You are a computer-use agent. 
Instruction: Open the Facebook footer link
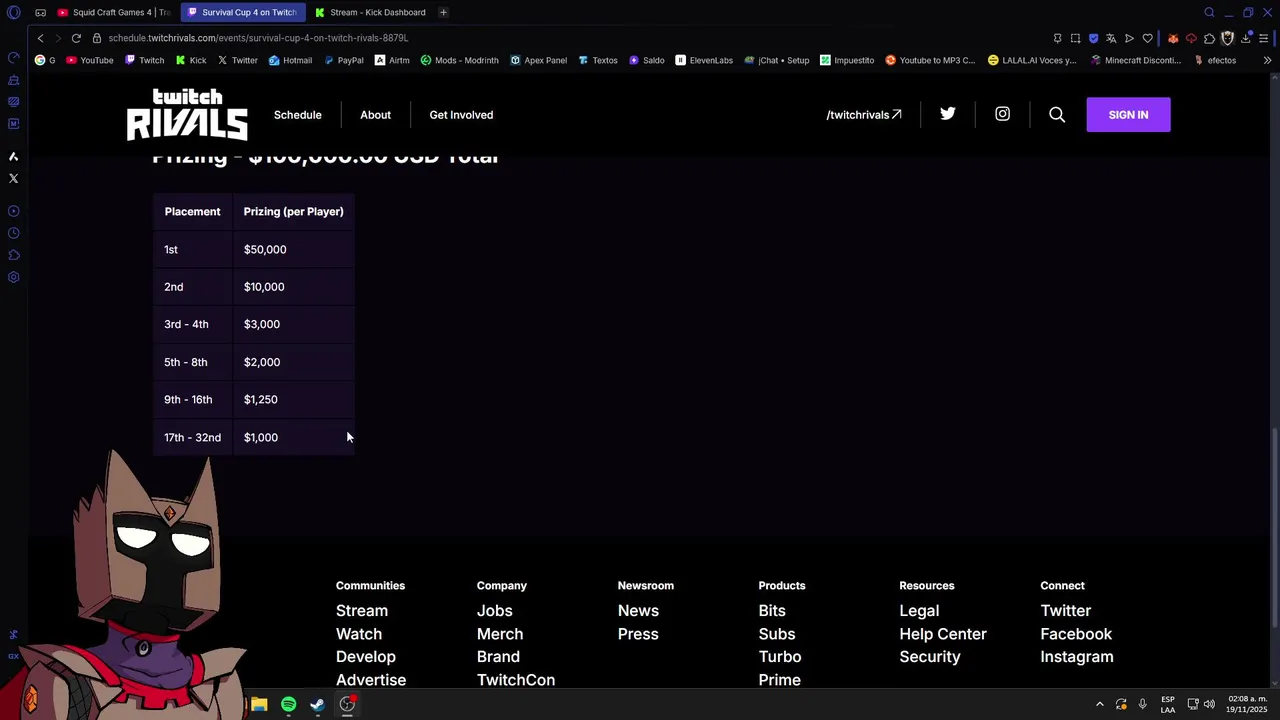pos(1076,634)
